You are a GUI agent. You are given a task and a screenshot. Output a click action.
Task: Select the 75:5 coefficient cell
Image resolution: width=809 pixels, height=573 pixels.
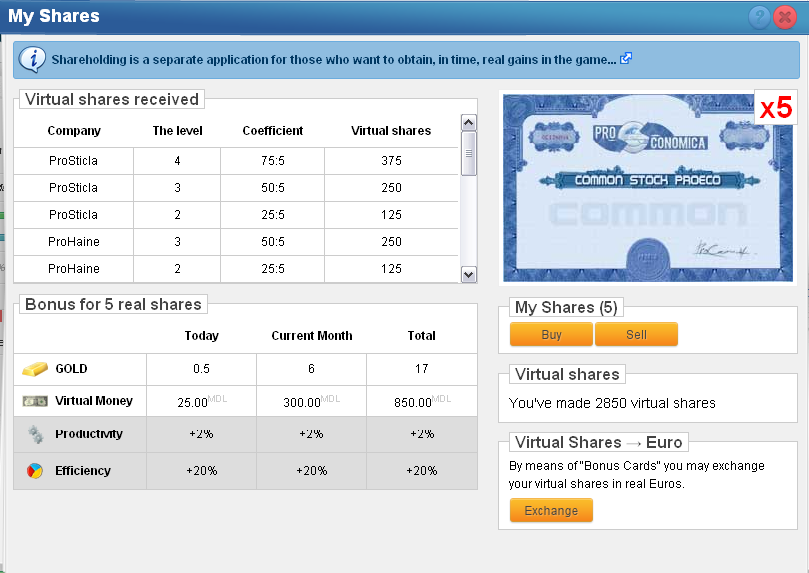point(272,161)
